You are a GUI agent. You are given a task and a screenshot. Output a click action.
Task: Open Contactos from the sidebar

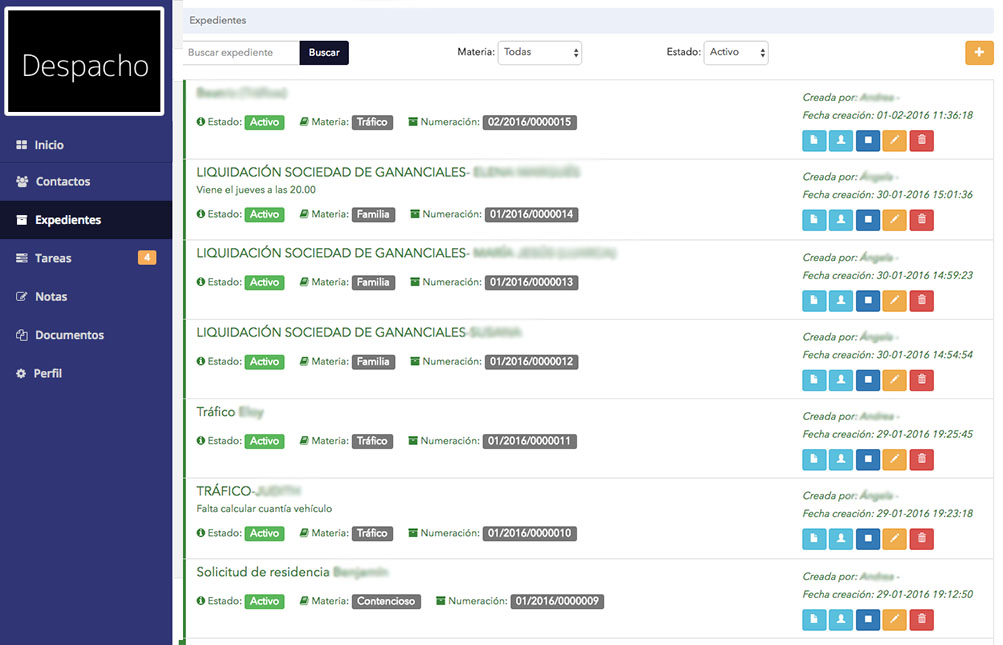(62, 182)
